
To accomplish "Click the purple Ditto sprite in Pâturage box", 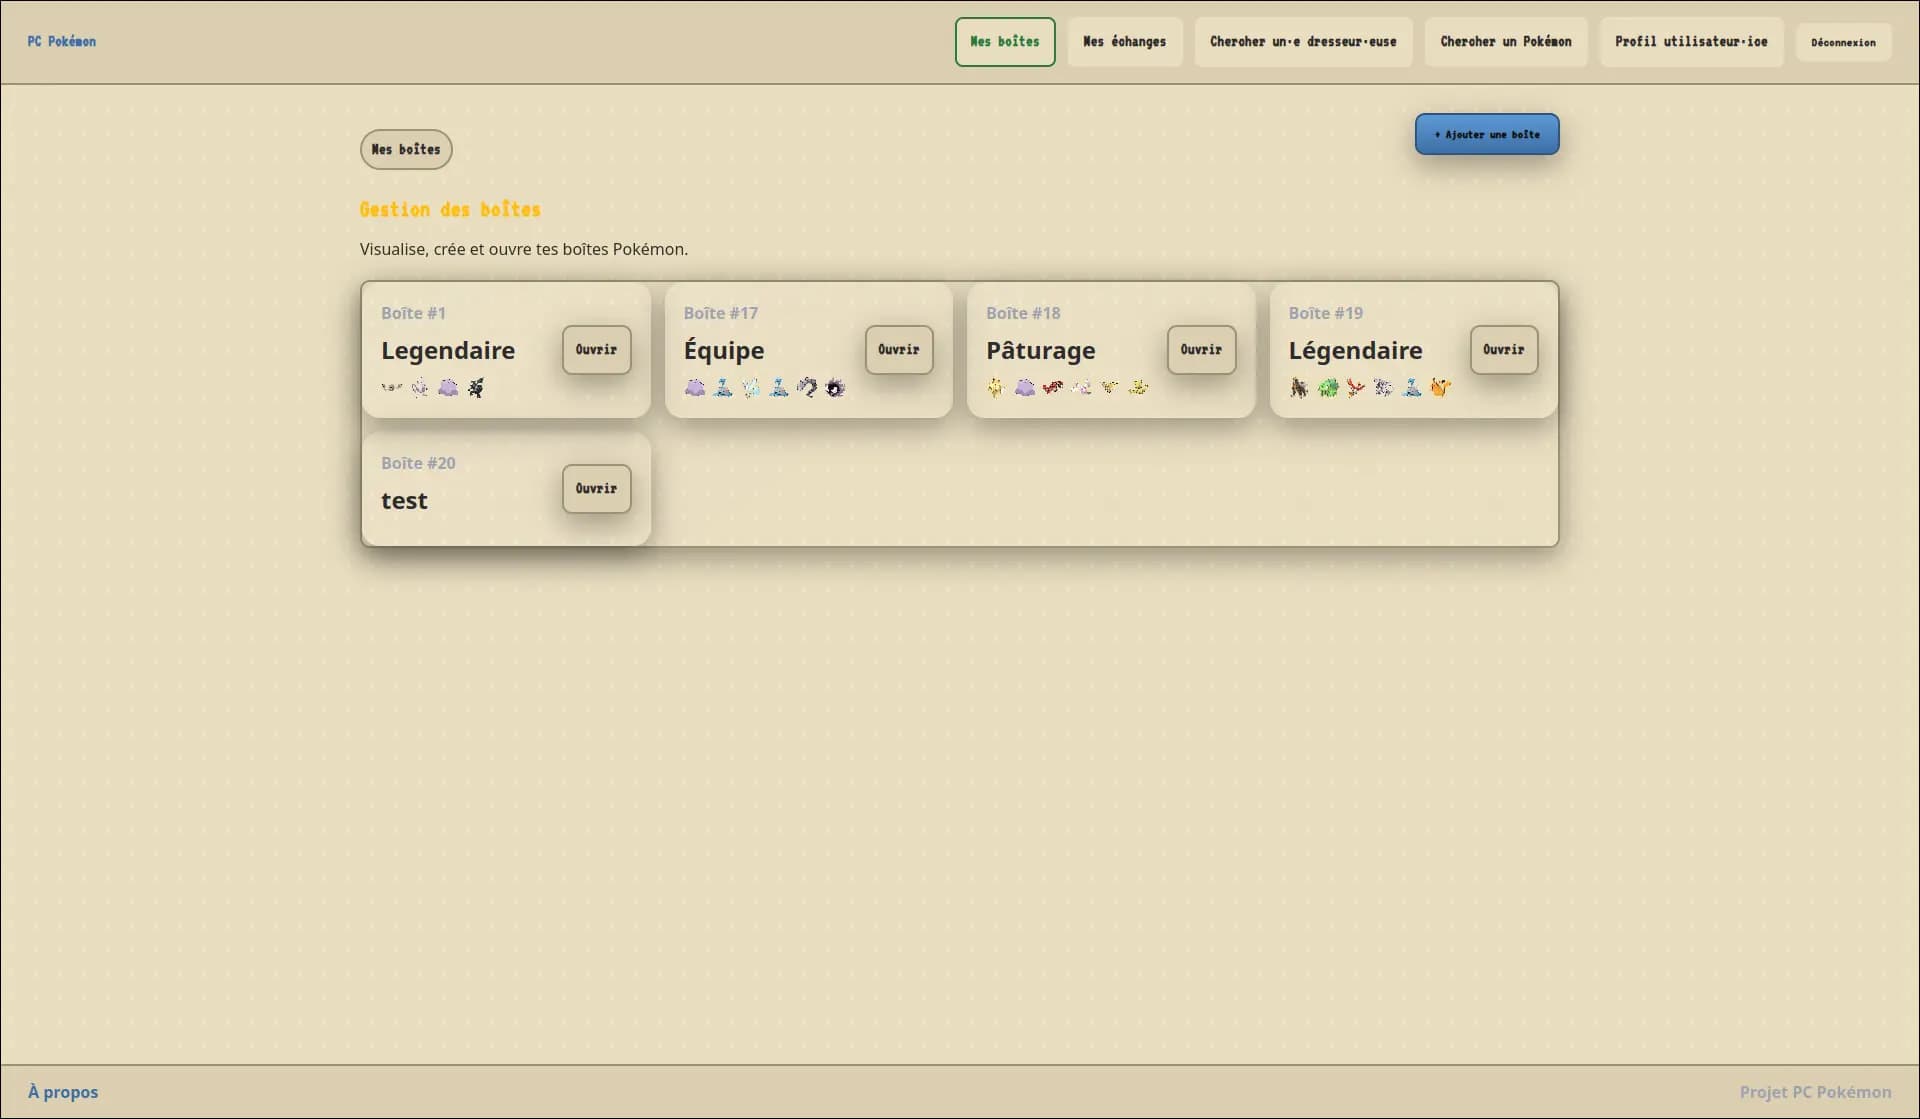I will coord(1025,388).
